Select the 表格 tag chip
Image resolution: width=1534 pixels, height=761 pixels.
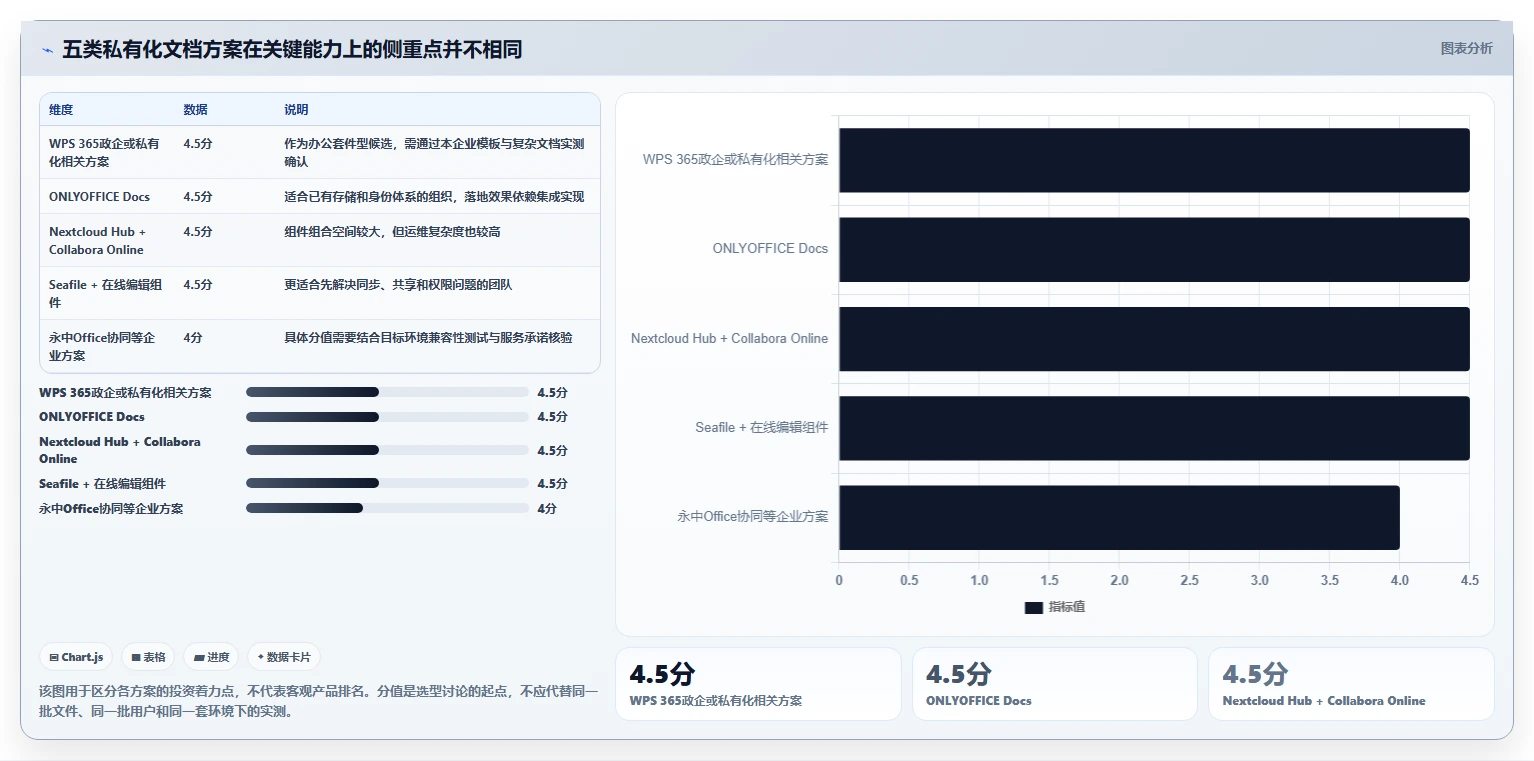tap(148, 657)
